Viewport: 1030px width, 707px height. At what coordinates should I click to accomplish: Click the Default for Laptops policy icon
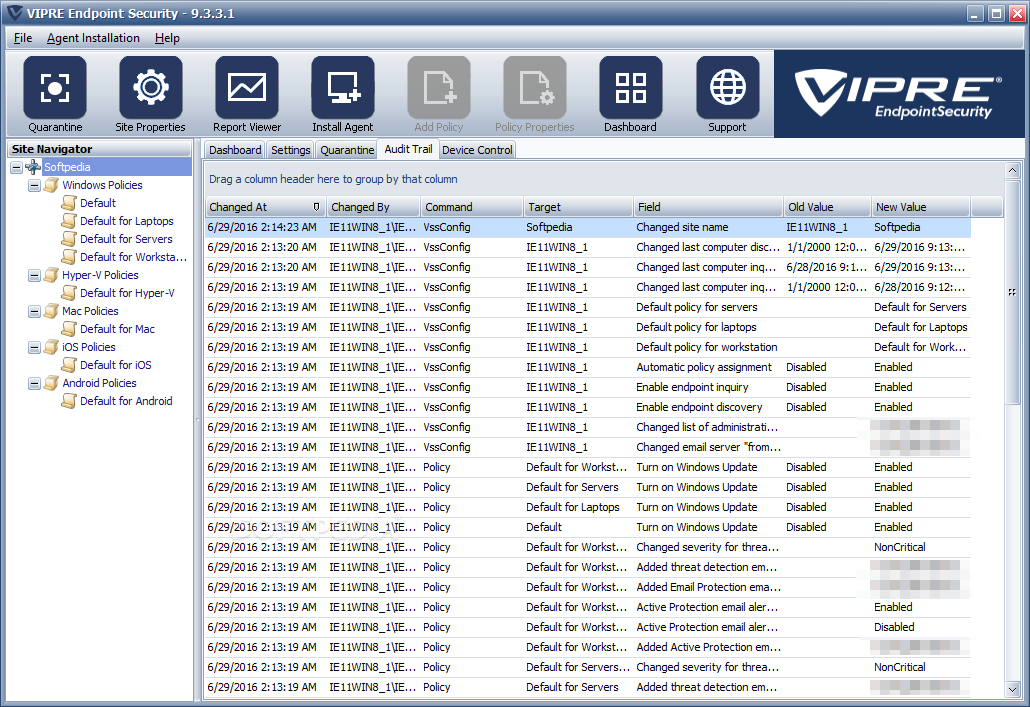click(69, 221)
